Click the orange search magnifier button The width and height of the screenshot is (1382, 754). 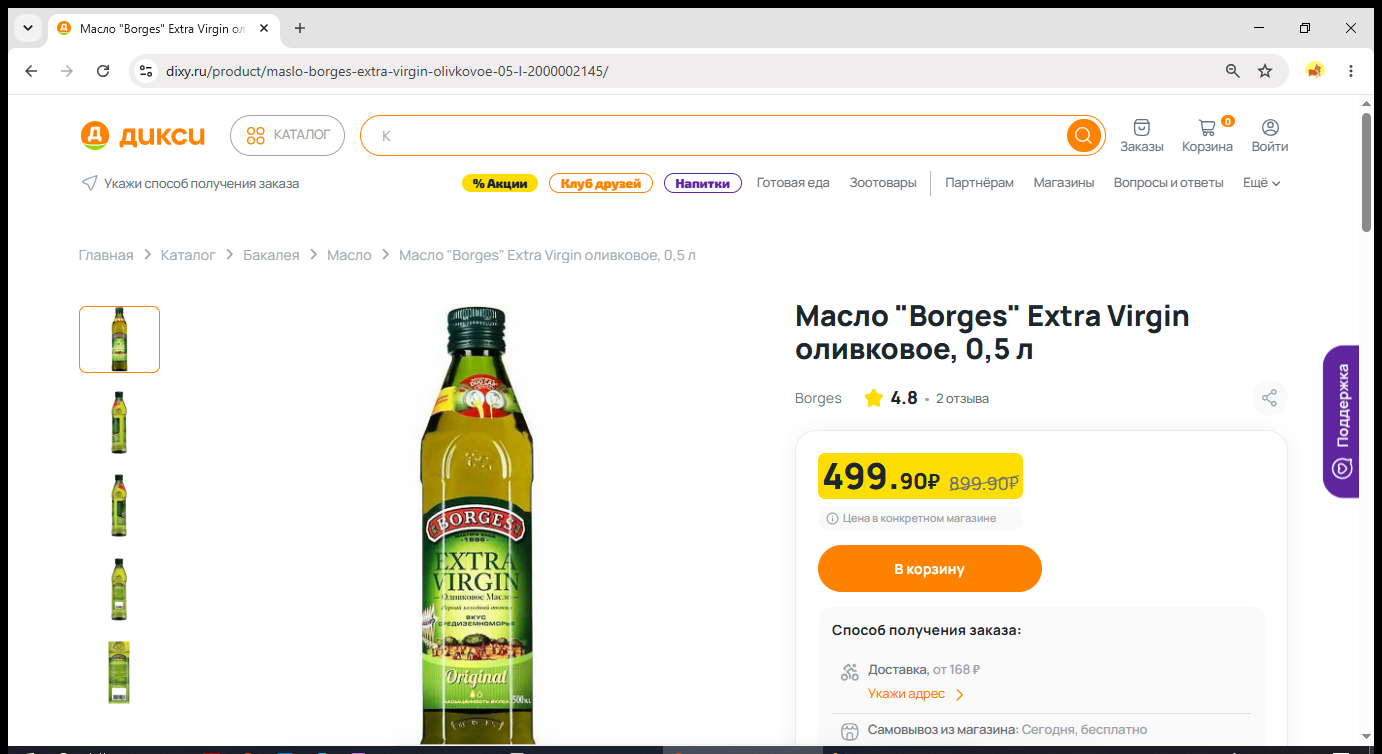point(1083,135)
